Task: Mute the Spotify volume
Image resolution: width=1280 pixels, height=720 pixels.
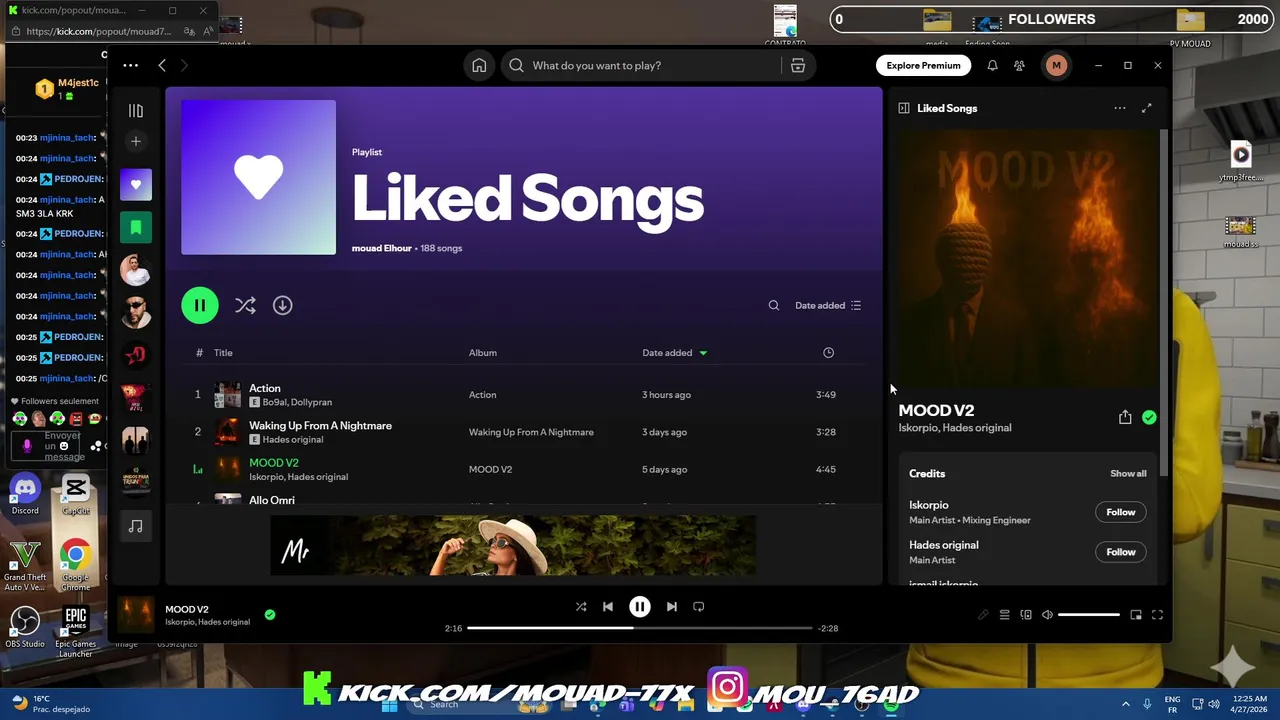Action: [x=1047, y=615]
